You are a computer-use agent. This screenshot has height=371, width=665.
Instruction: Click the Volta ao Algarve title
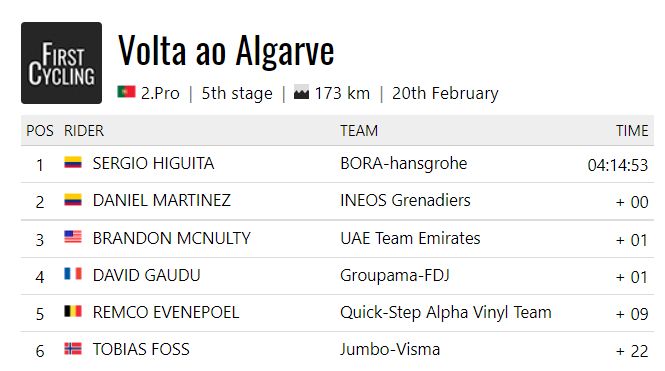pyautogui.click(x=226, y=51)
